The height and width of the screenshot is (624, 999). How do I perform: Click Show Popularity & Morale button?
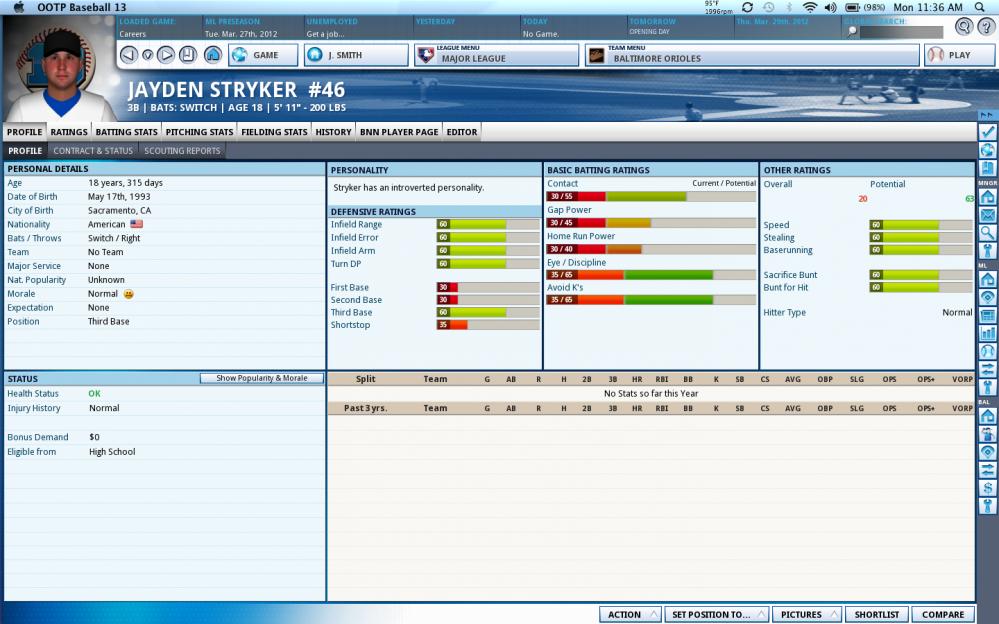[261, 378]
